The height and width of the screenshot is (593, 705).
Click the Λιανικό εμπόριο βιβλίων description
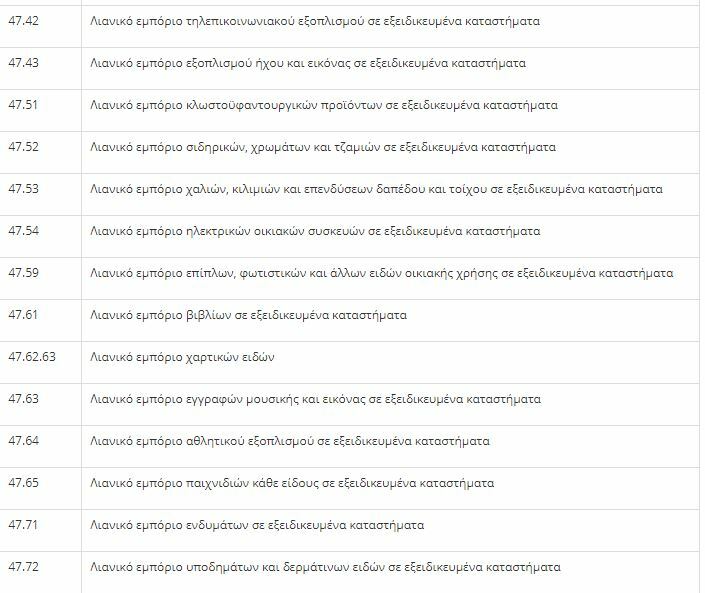248,315
